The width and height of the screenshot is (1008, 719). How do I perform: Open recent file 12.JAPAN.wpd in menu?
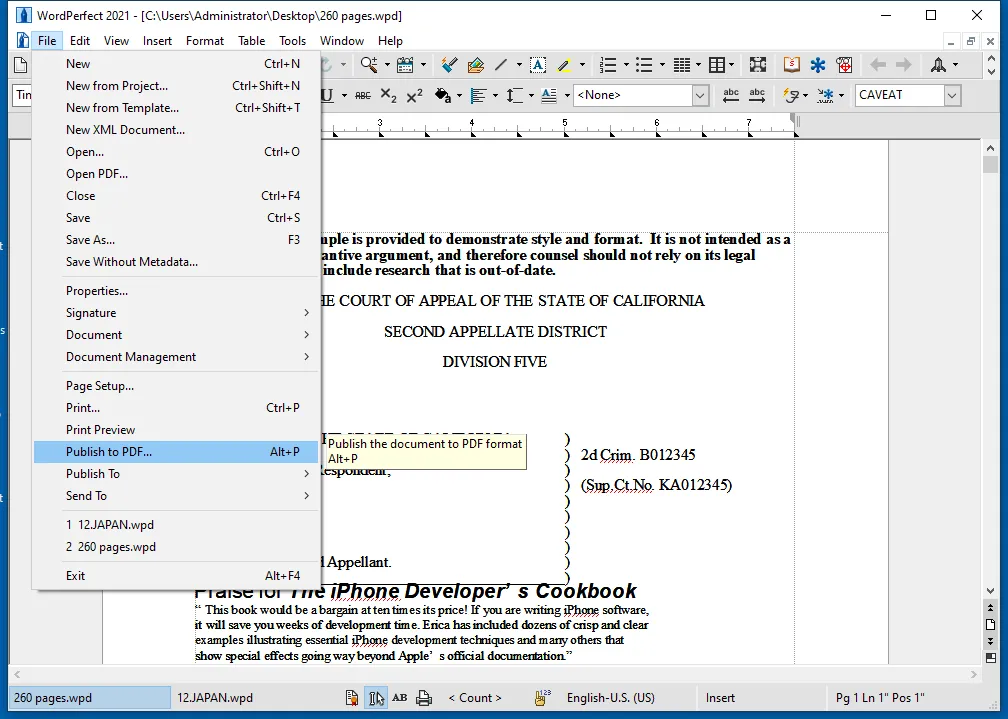coord(176,524)
